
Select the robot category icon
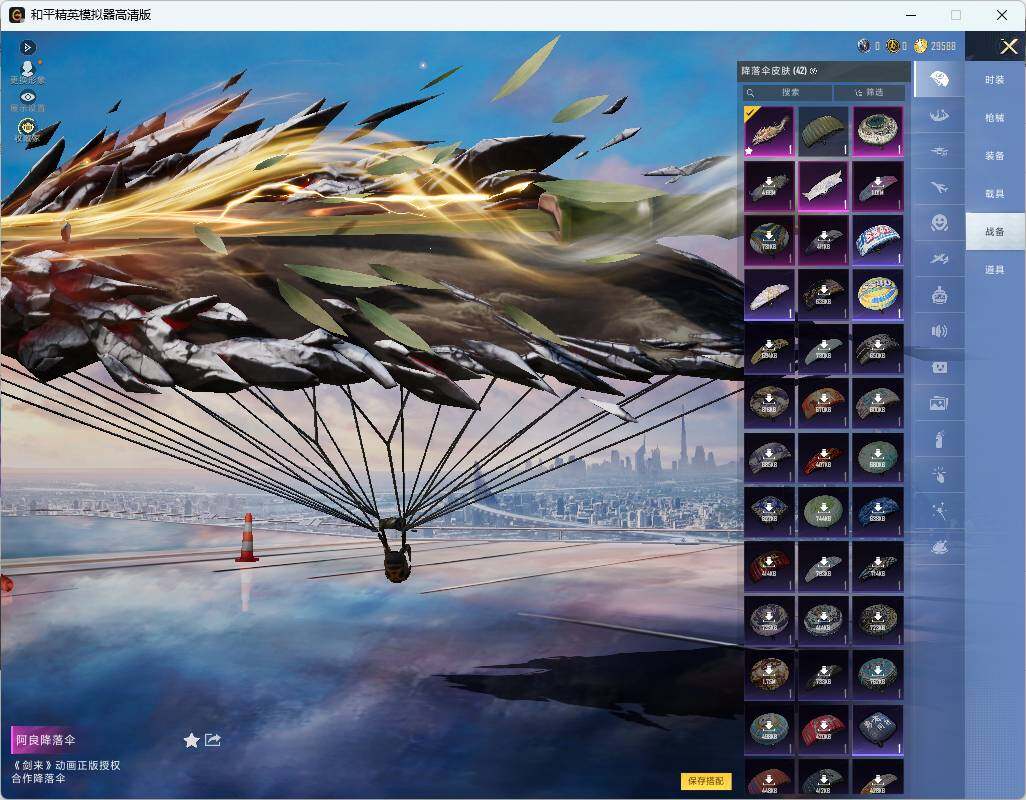click(939, 296)
